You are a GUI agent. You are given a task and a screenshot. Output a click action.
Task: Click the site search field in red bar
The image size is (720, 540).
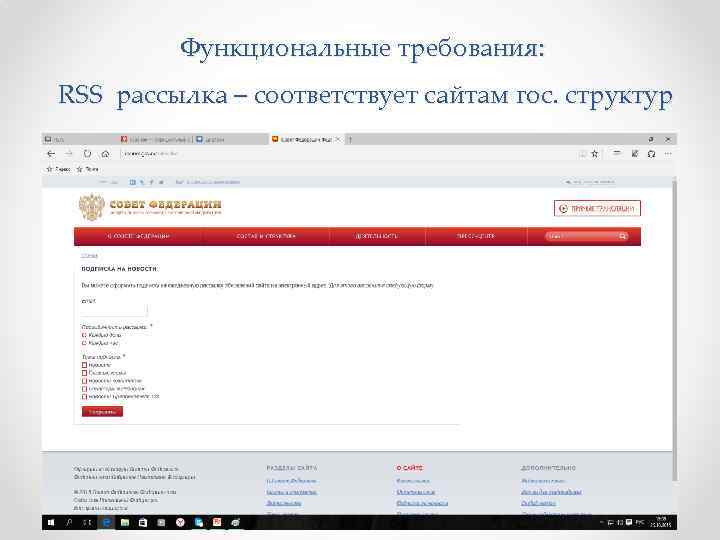click(x=581, y=236)
